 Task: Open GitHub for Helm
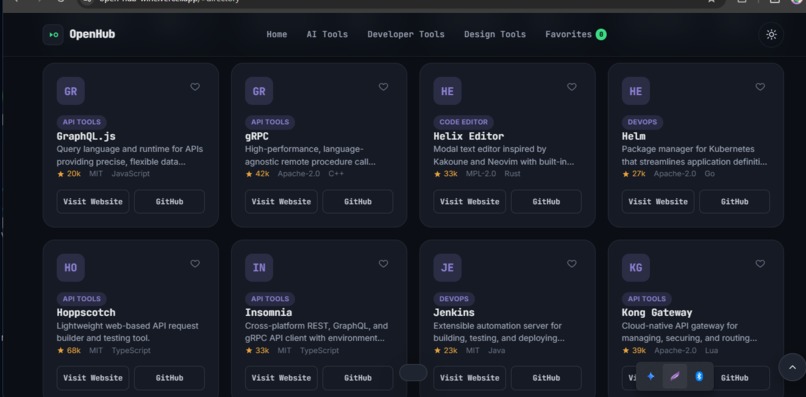tap(735, 202)
